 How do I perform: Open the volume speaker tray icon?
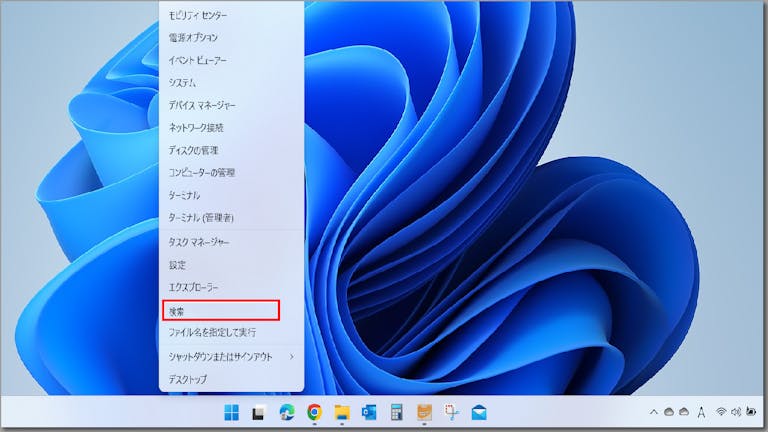click(736, 412)
